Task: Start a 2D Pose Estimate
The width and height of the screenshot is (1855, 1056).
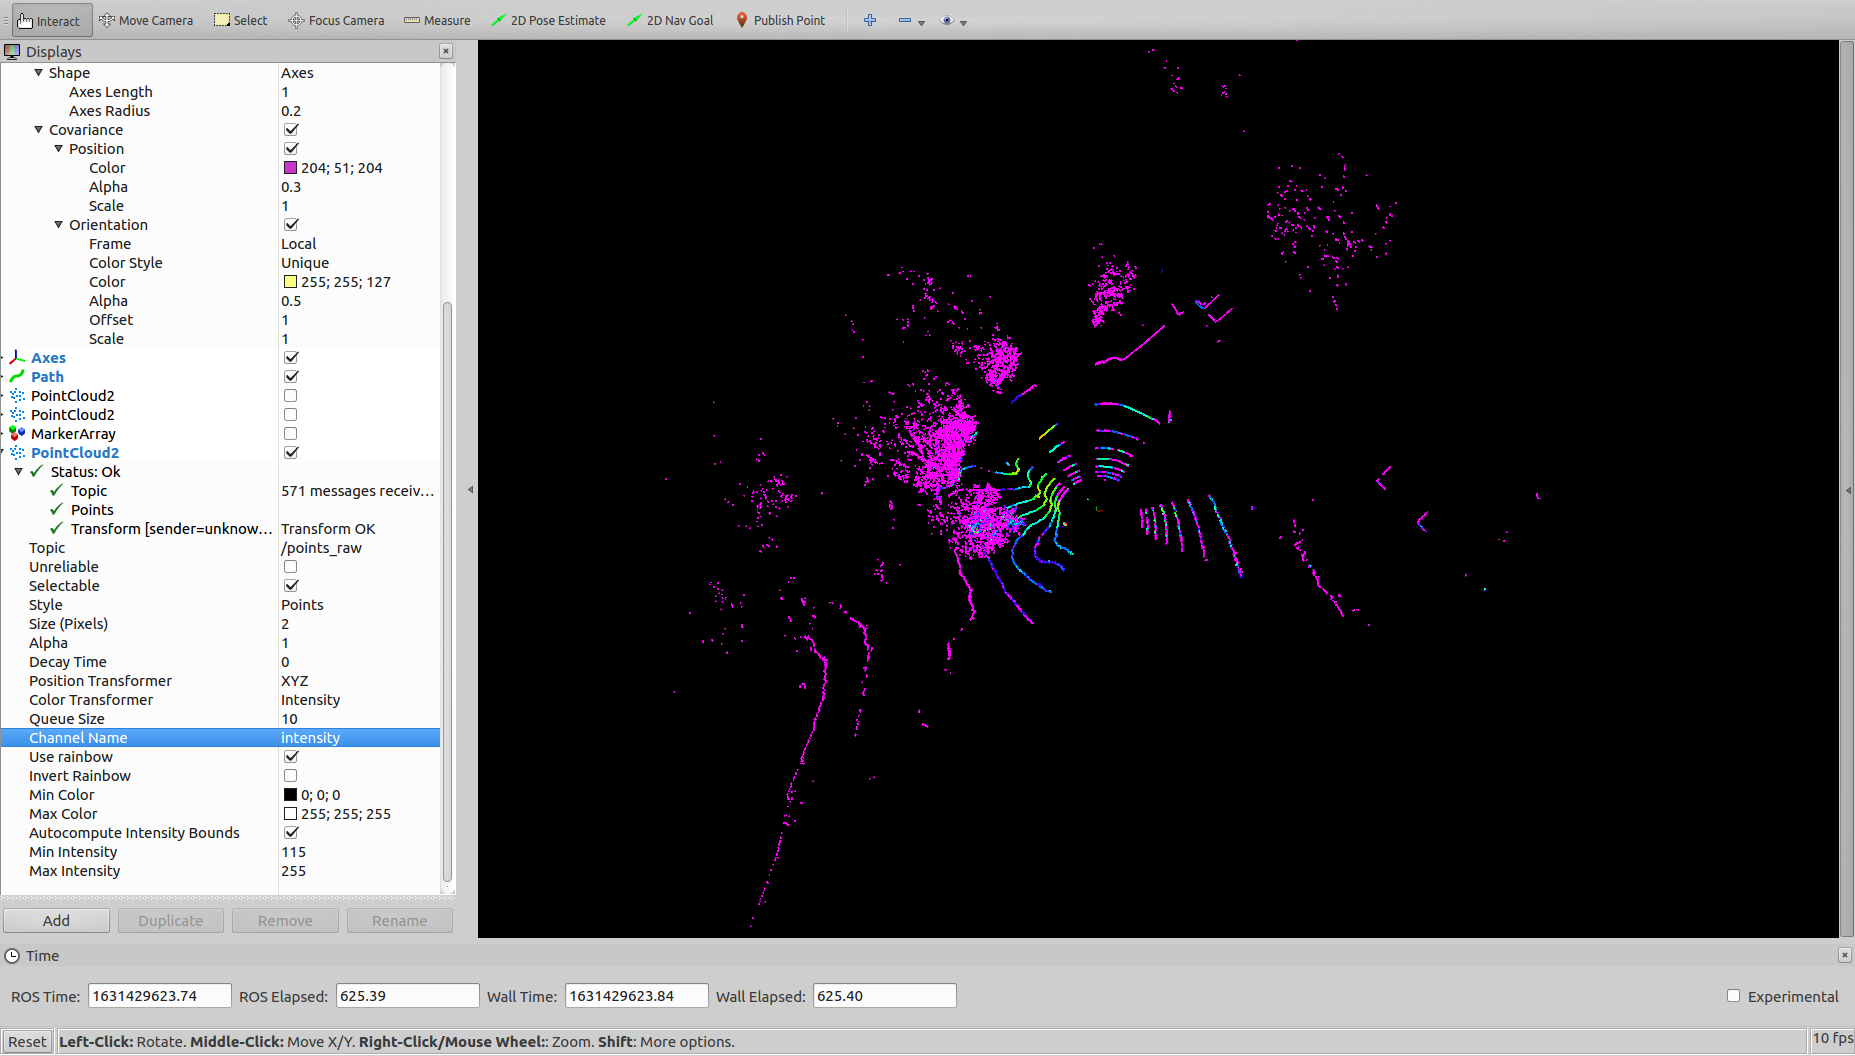Action: [548, 20]
